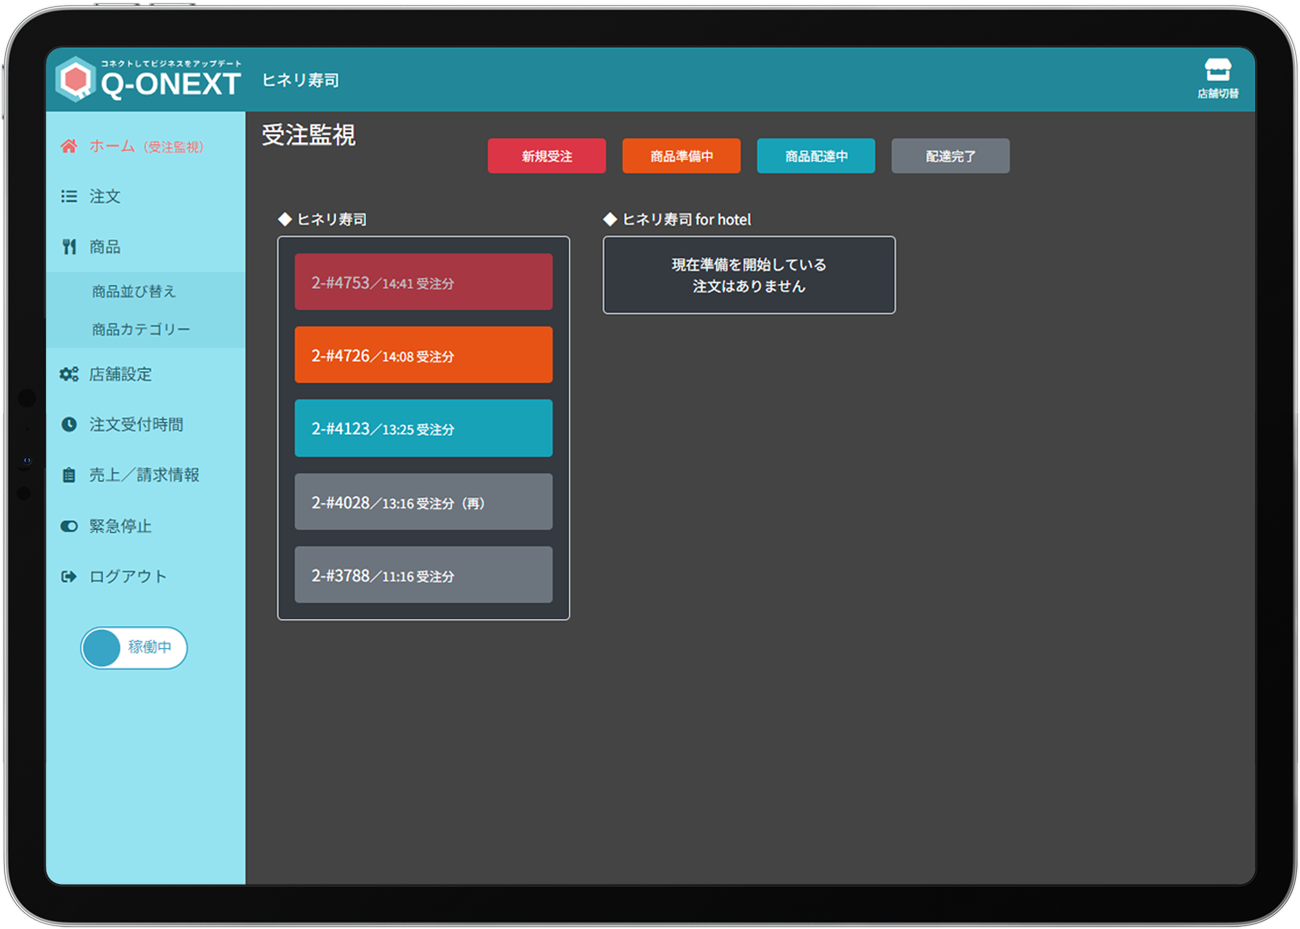Click the clipboard icon for 売上／請求情報
This screenshot has width=1300, height=929.
click(x=68, y=475)
